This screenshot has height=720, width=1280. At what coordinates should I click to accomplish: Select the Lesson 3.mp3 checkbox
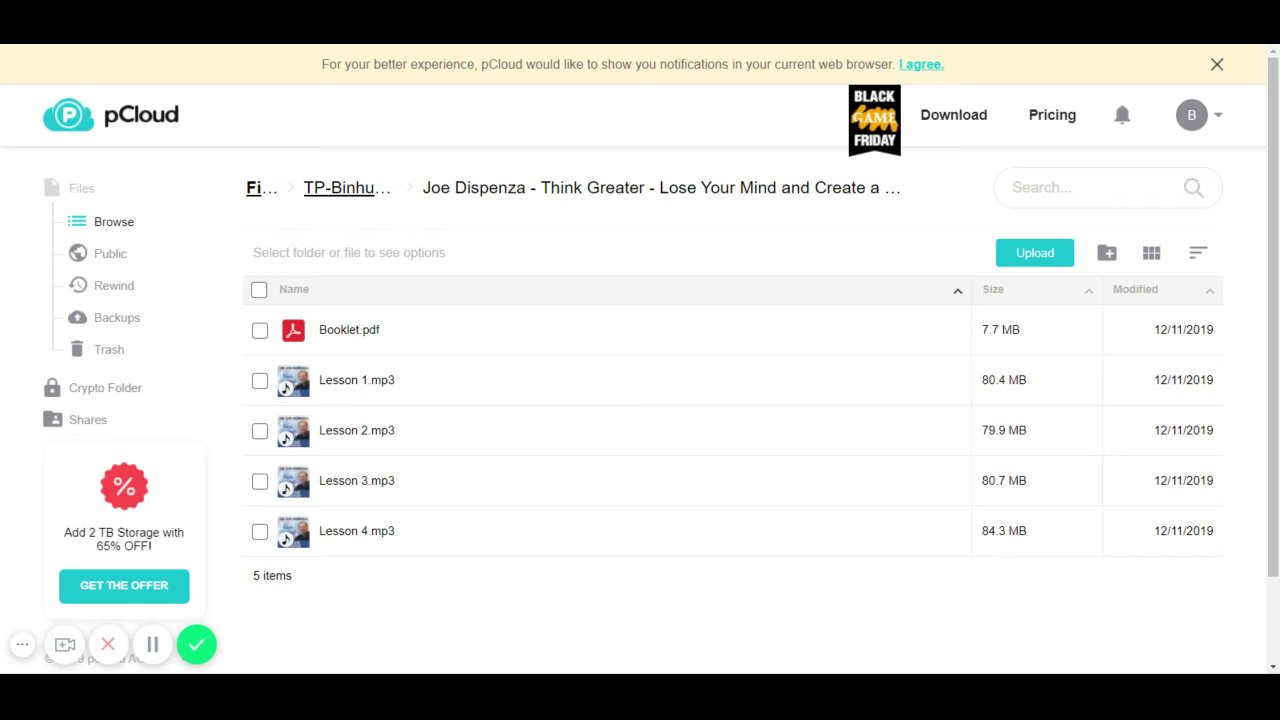260,481
